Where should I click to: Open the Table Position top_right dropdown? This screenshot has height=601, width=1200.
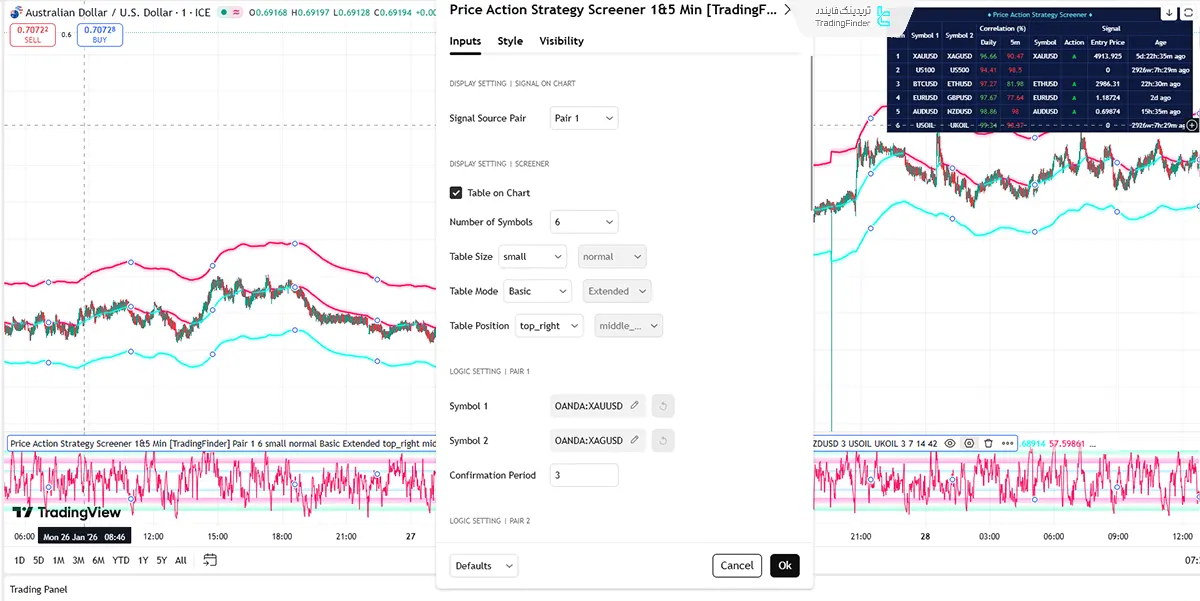tap(549, 326)
